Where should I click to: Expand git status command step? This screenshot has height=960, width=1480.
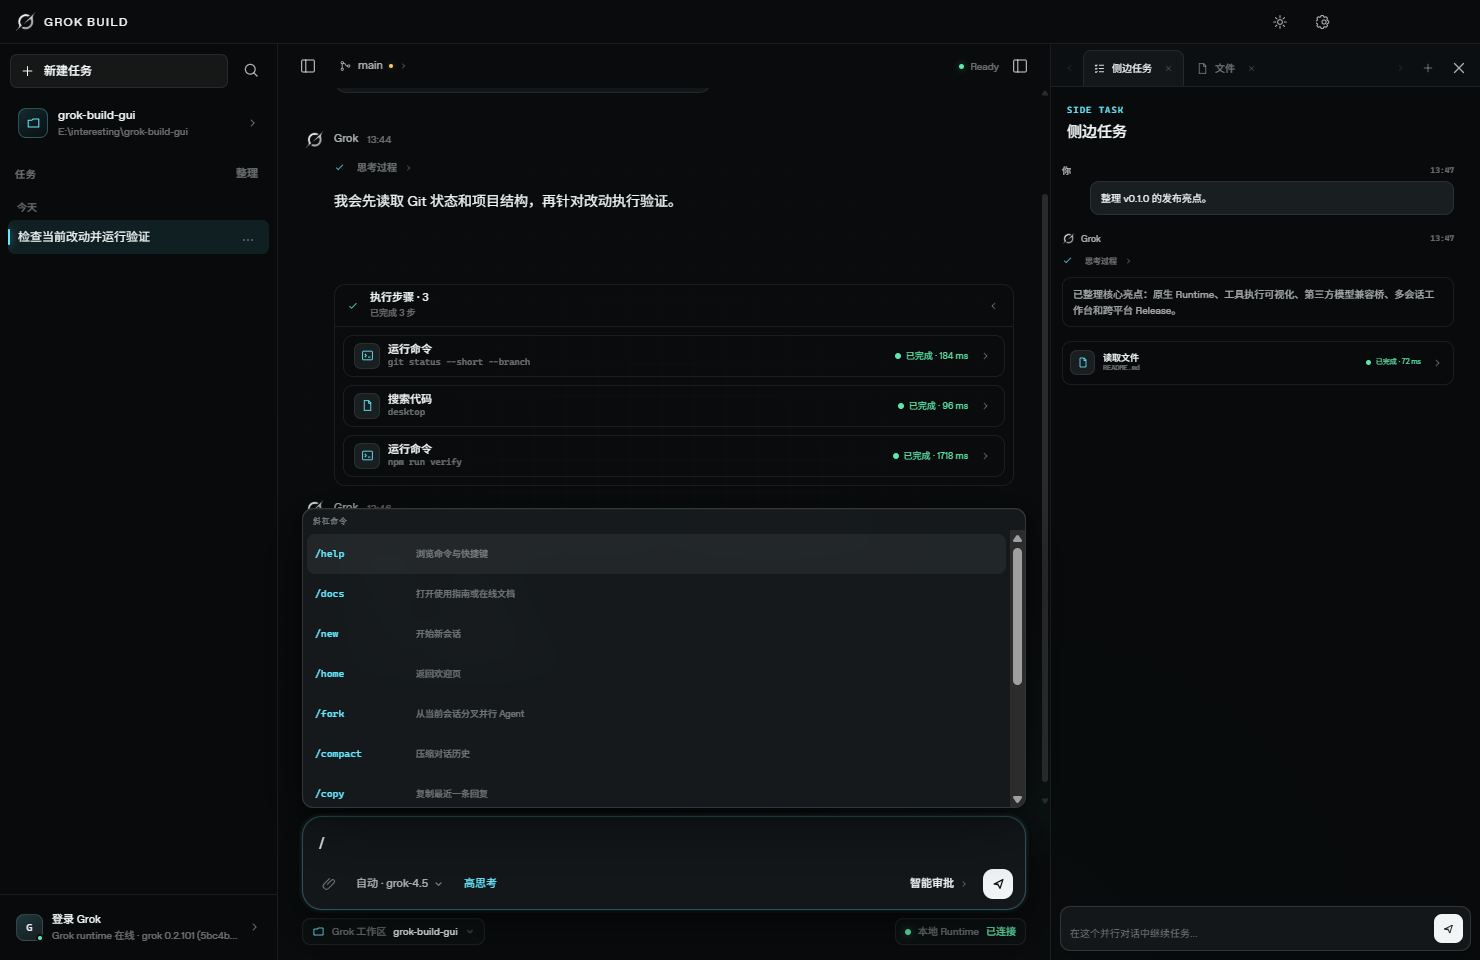674,356
